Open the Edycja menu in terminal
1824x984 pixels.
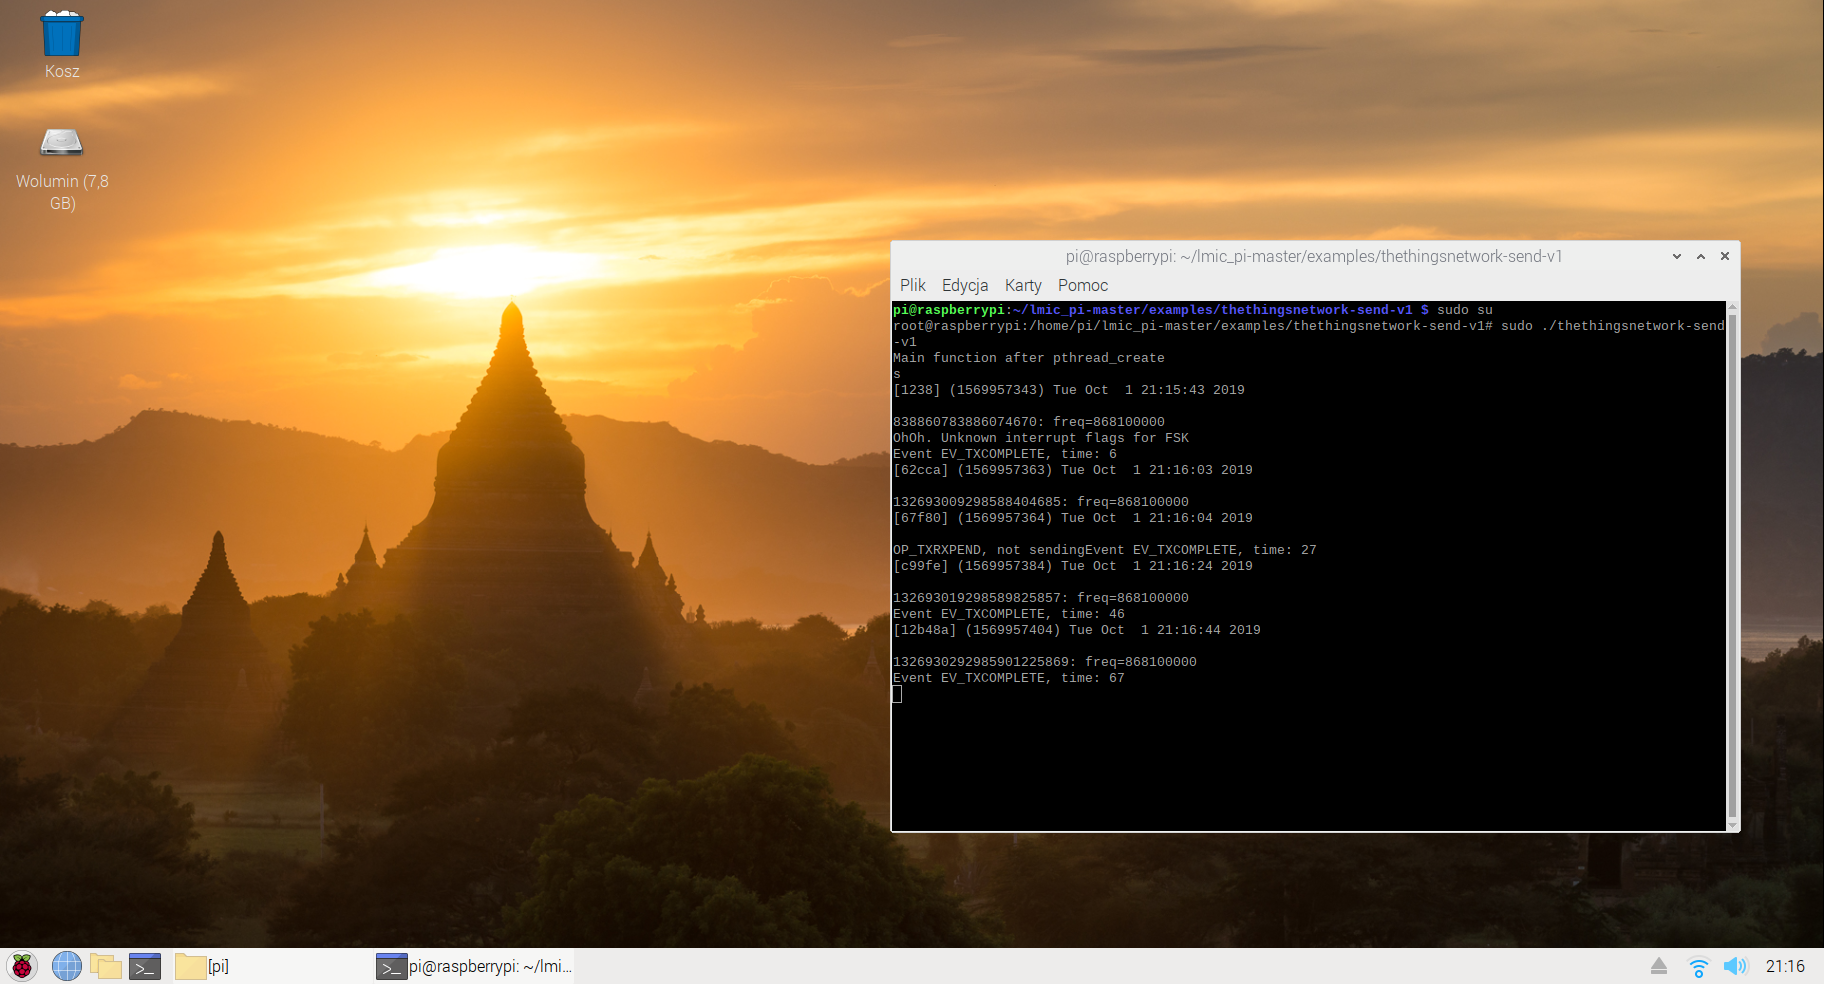(965, 285)
